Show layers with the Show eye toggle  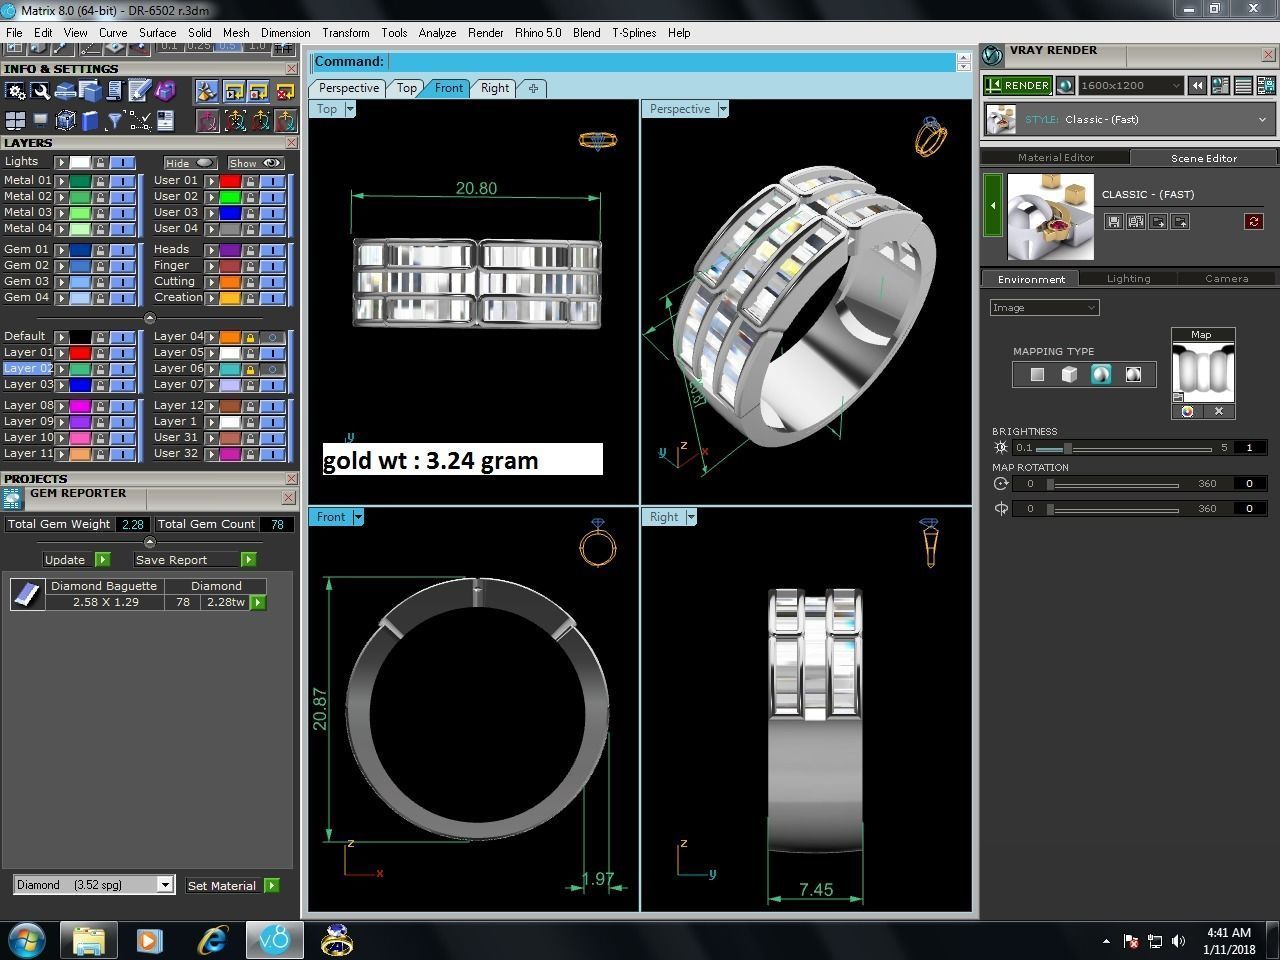tap(255, 163)
